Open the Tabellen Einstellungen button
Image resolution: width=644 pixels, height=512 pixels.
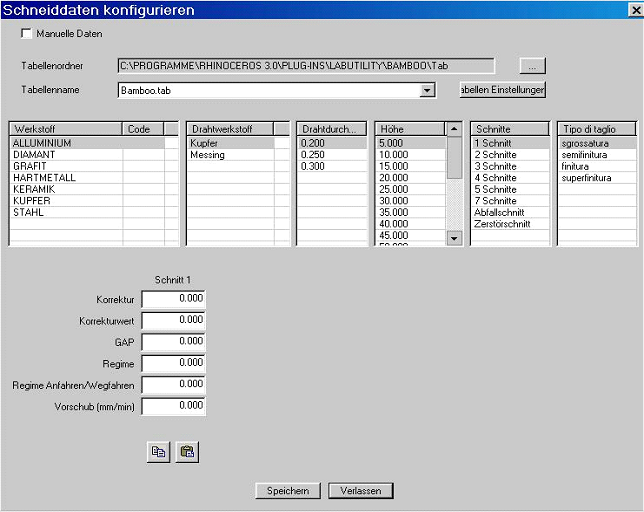click(x=502, y=90)
